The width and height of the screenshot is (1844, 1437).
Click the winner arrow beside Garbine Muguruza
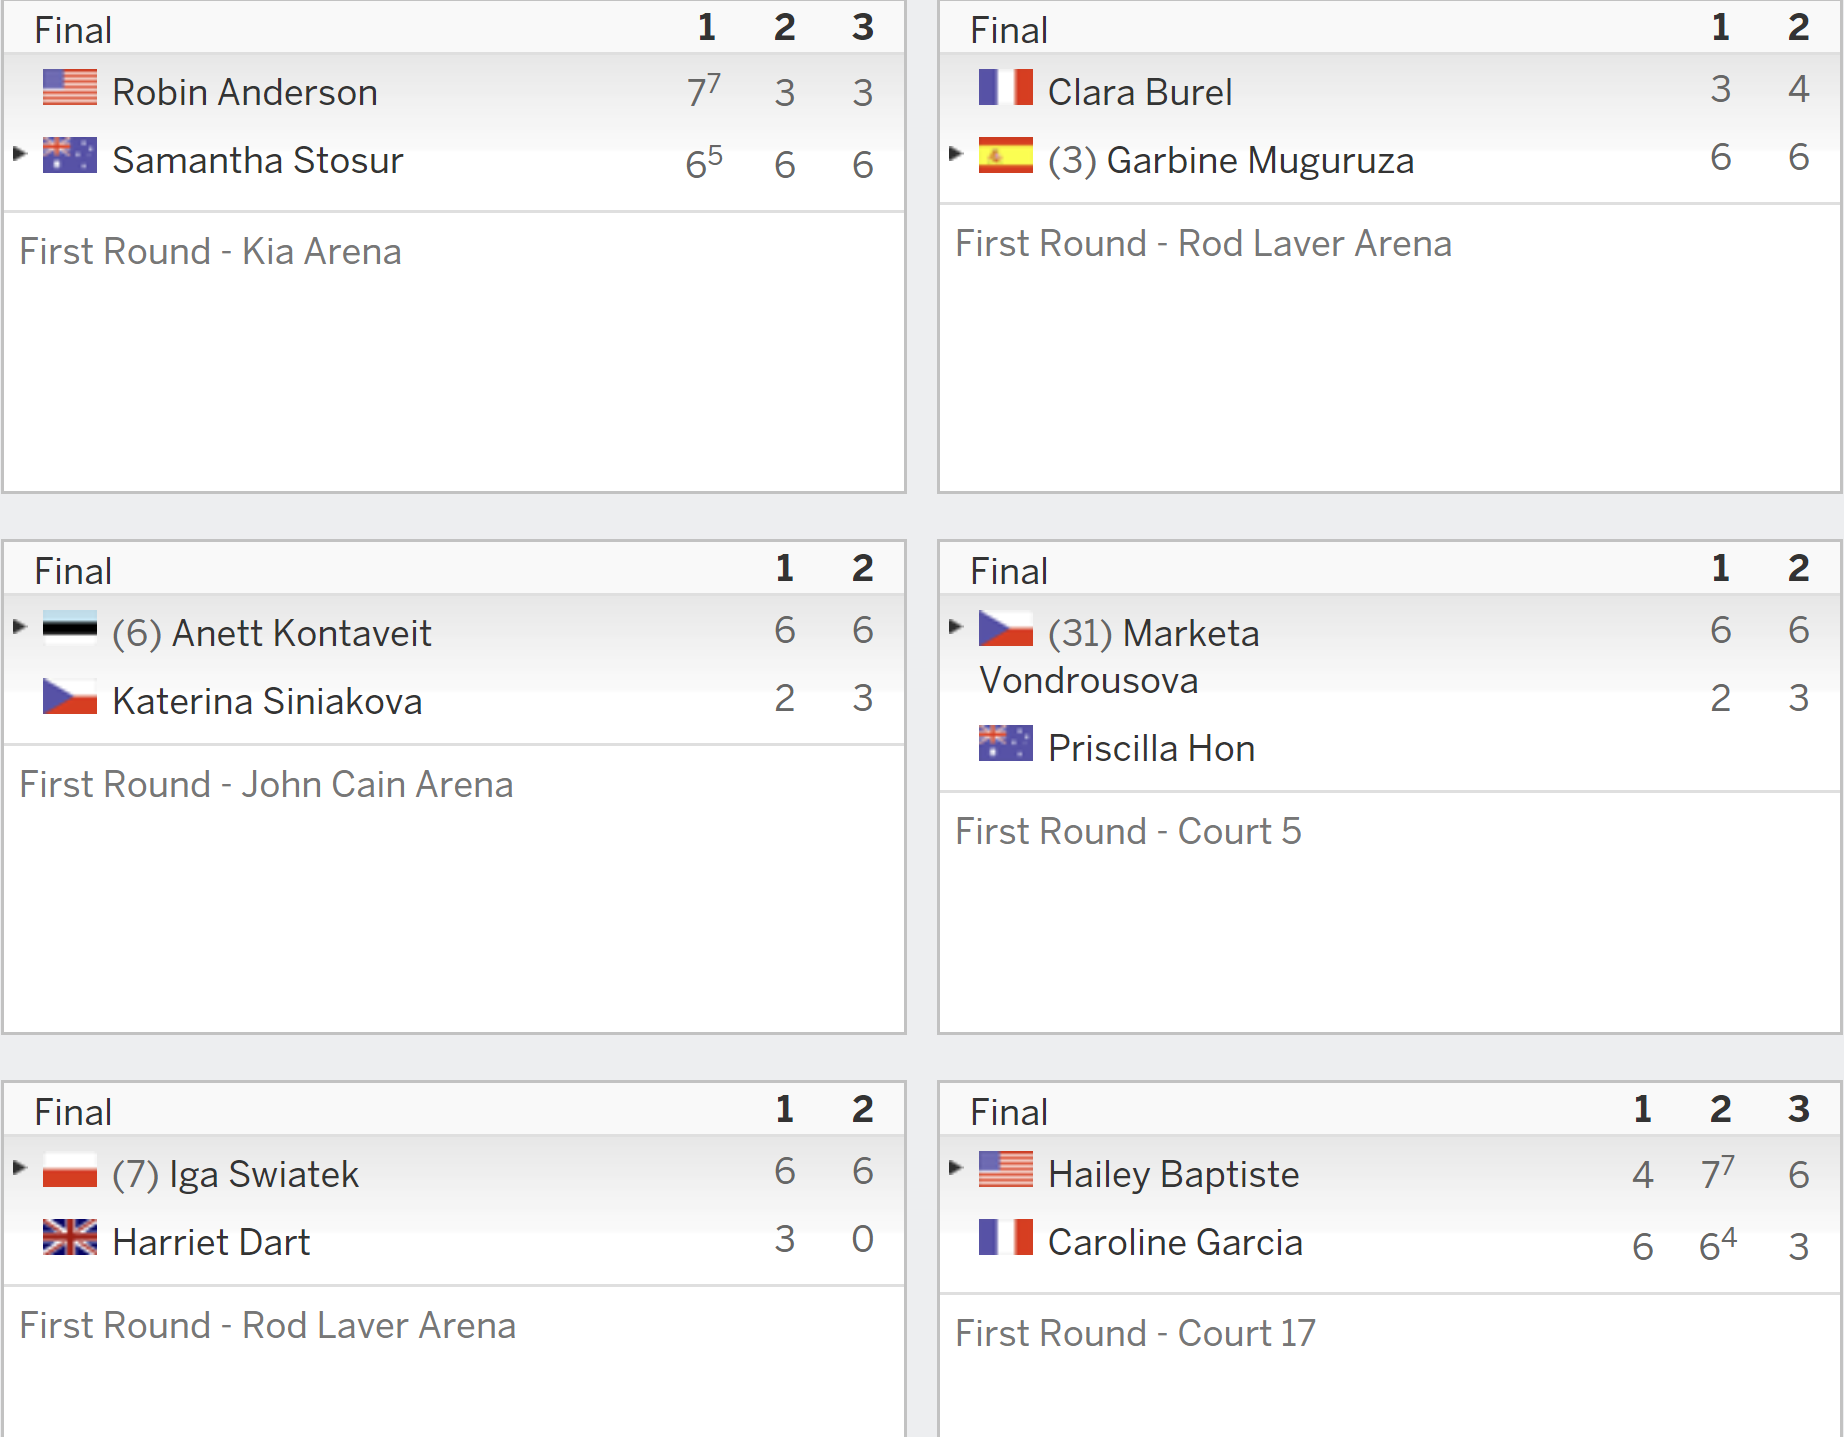point(955,153)
